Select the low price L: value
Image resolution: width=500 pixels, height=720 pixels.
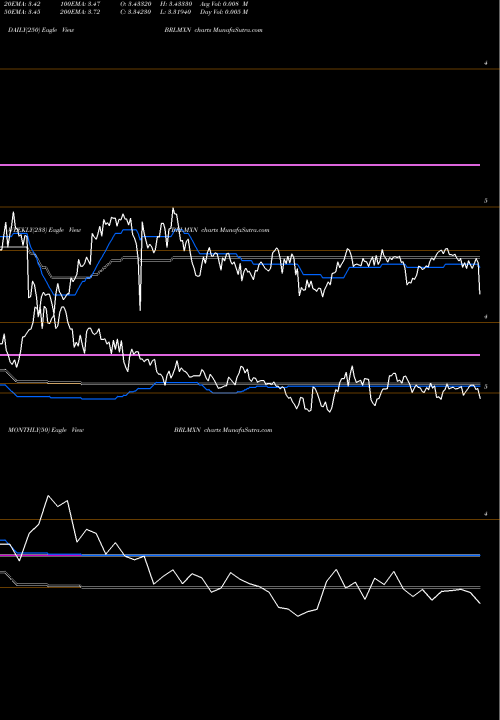point(176,12)
